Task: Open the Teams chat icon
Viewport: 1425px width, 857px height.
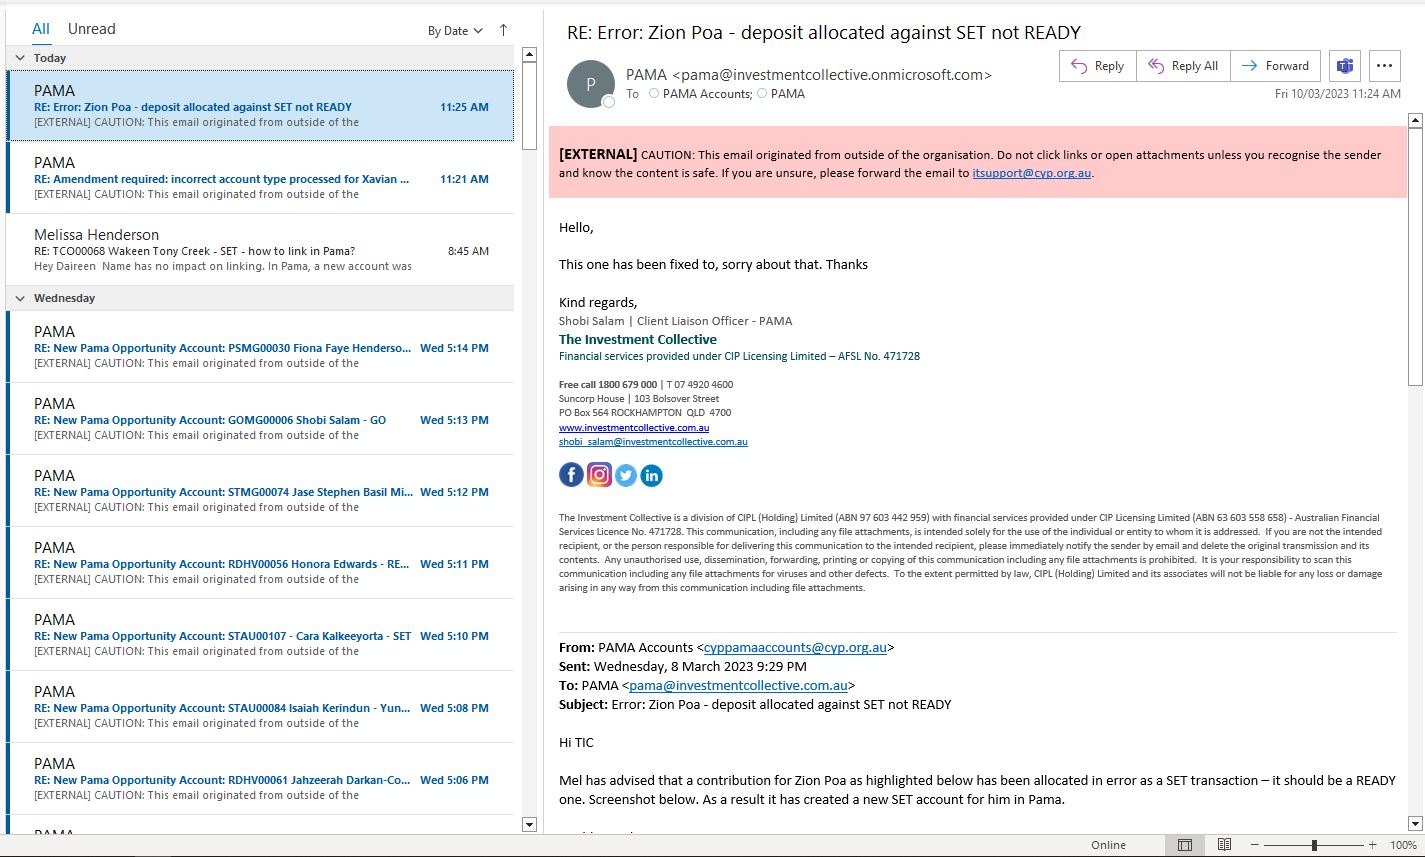Action: pos(1345,66)
